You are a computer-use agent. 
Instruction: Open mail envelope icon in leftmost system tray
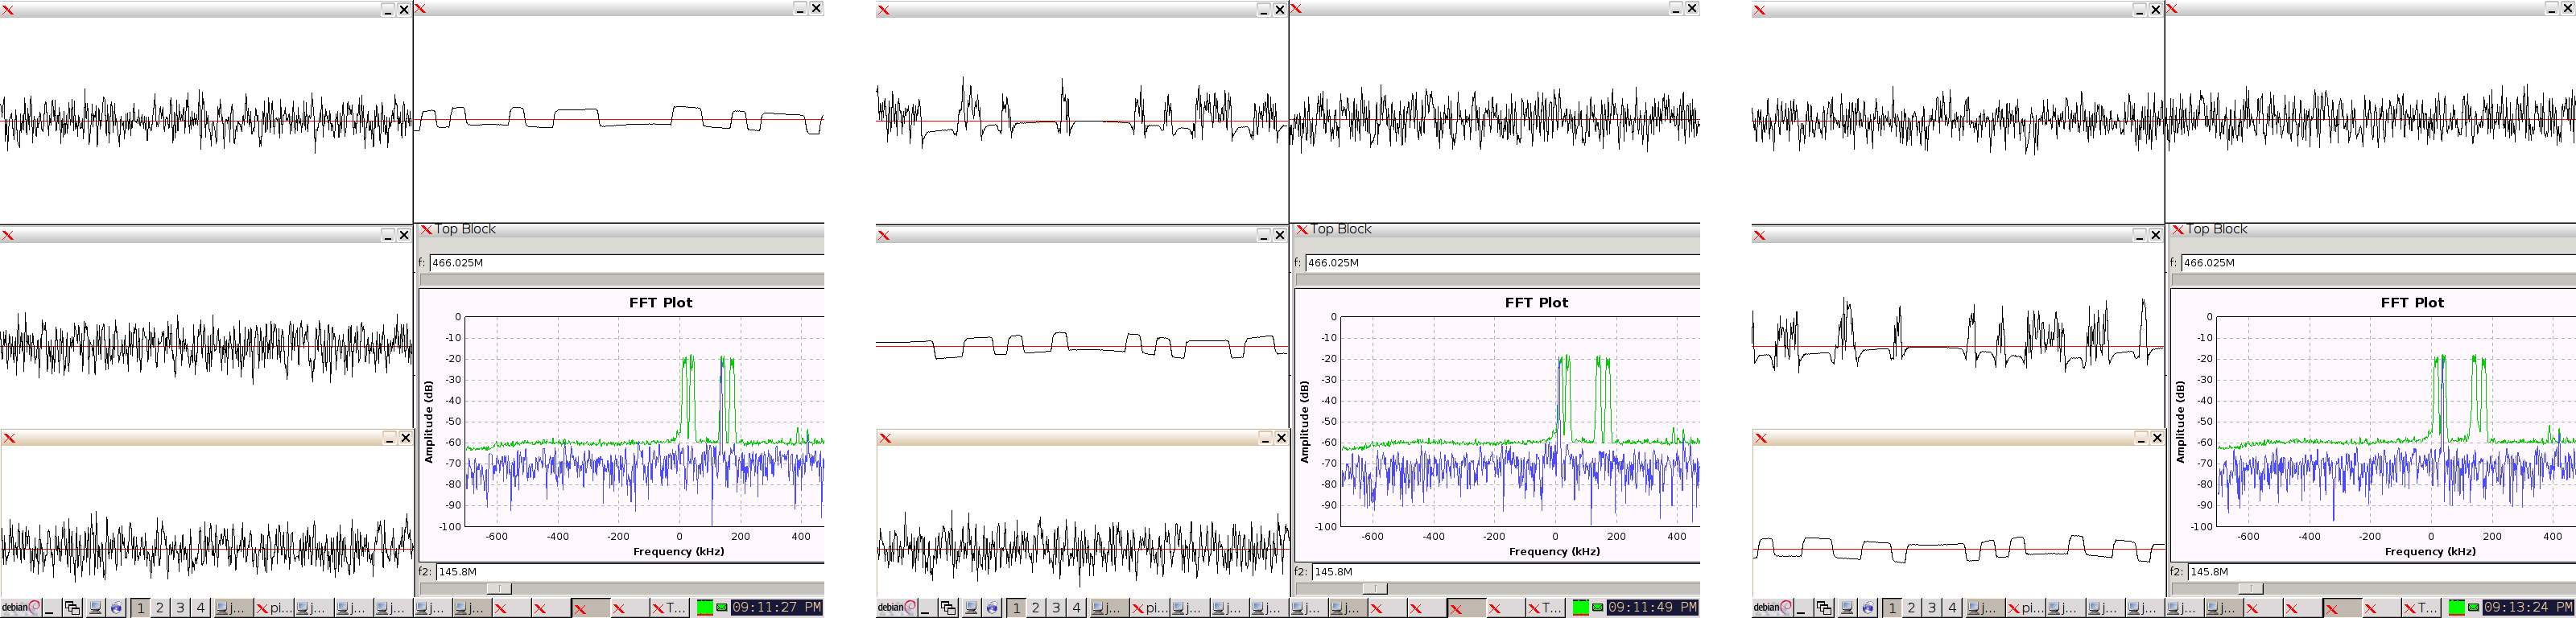pyautogui.click(x=721, y=607)
